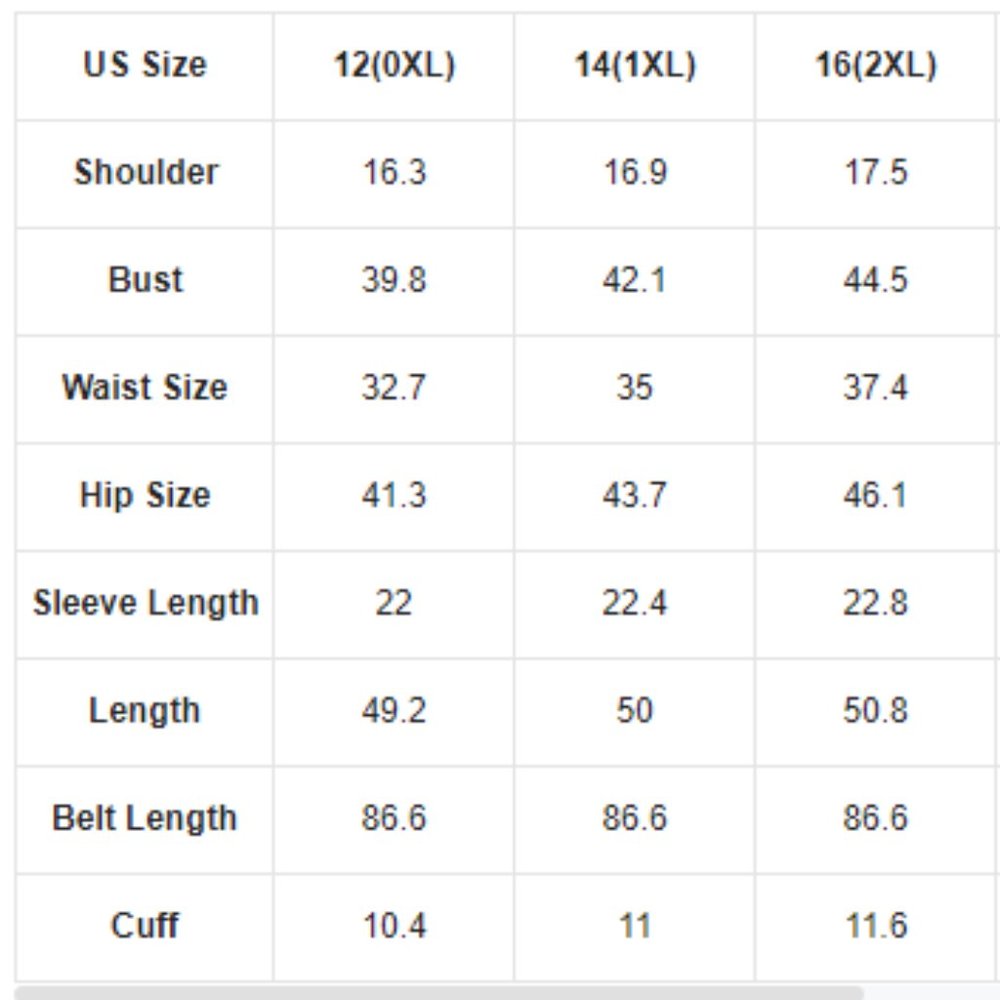The width and height of the screenshot is (1000, 1000).
Task: Select the 14(1XL) column header
Action: tap(635, 66)
